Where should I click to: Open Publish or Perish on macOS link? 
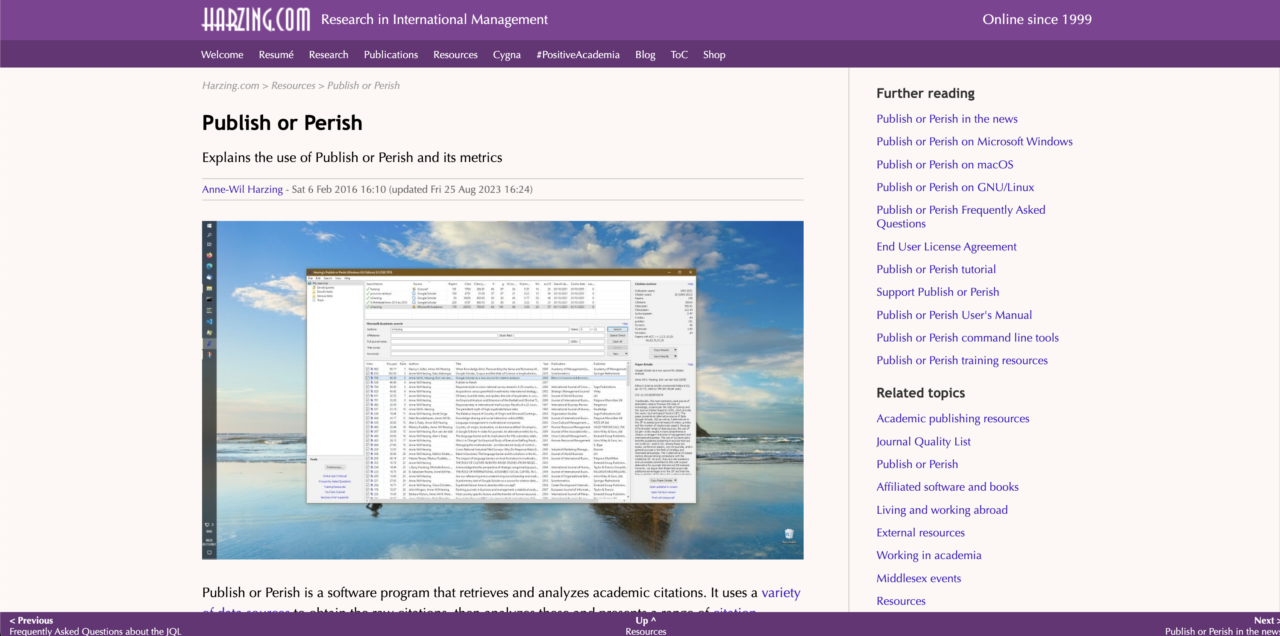(x=944, y=165)
